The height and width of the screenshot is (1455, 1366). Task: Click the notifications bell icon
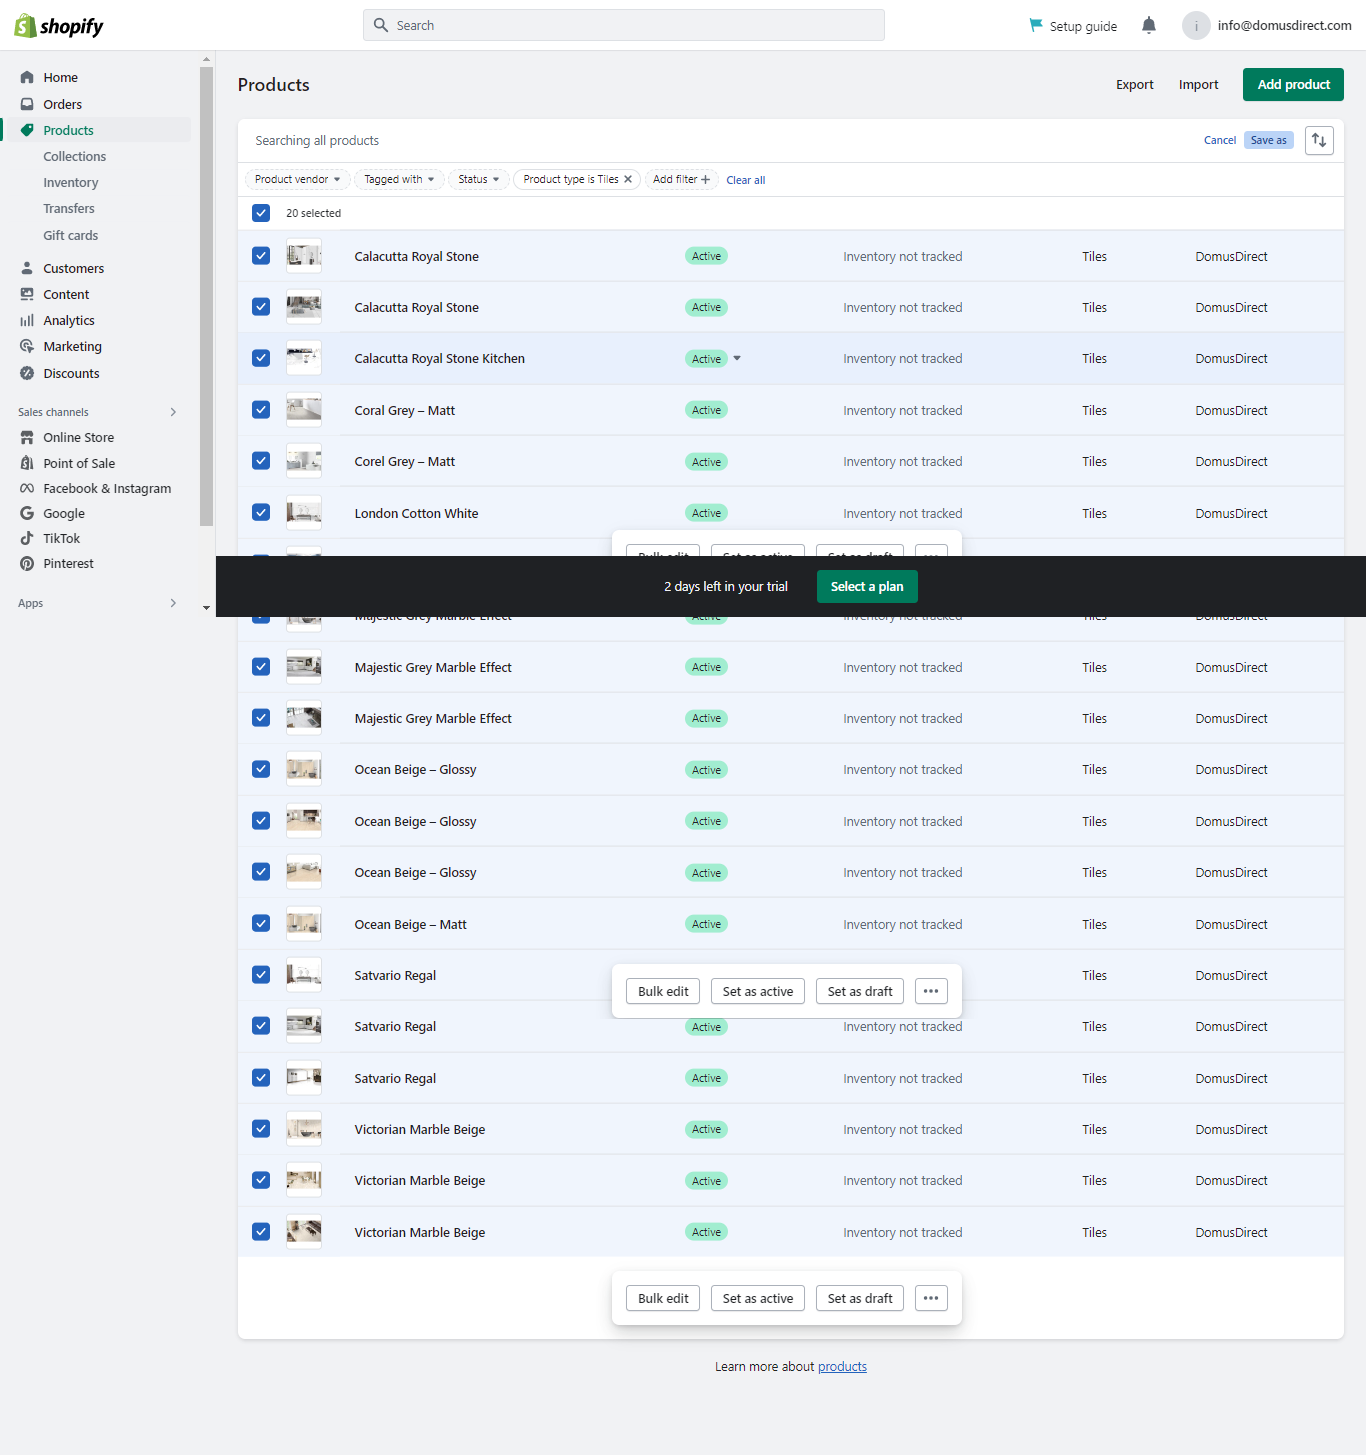(1148, 26)
